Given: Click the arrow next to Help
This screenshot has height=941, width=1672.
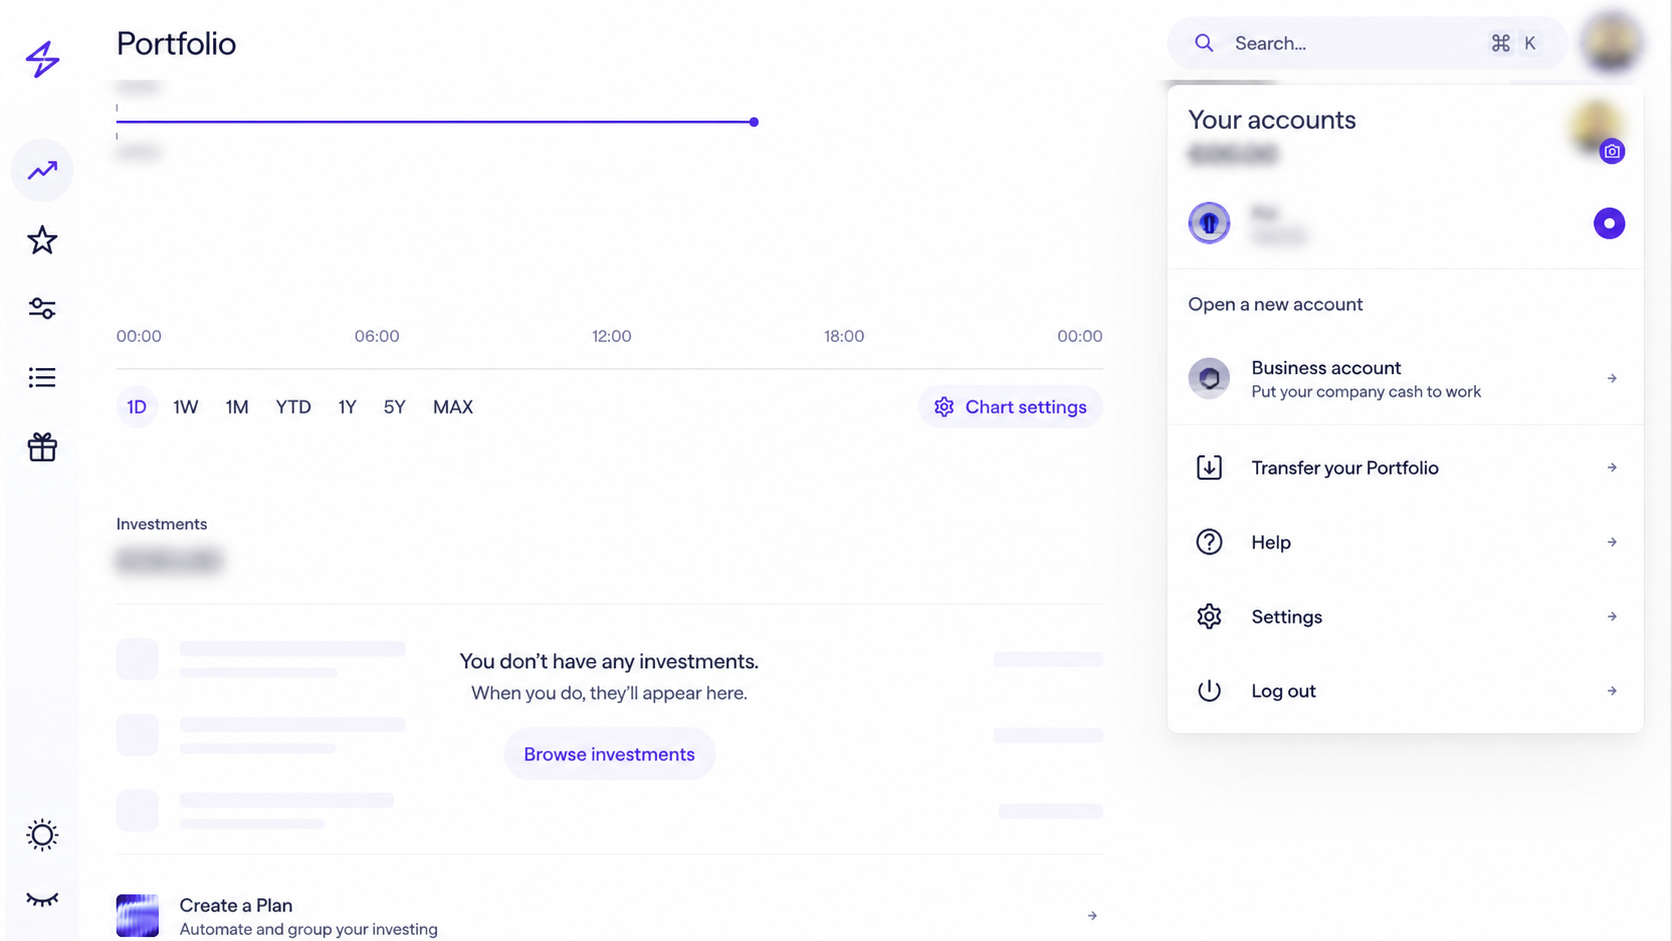Looking at the screenshot, I should click(x=1612, y=542).
